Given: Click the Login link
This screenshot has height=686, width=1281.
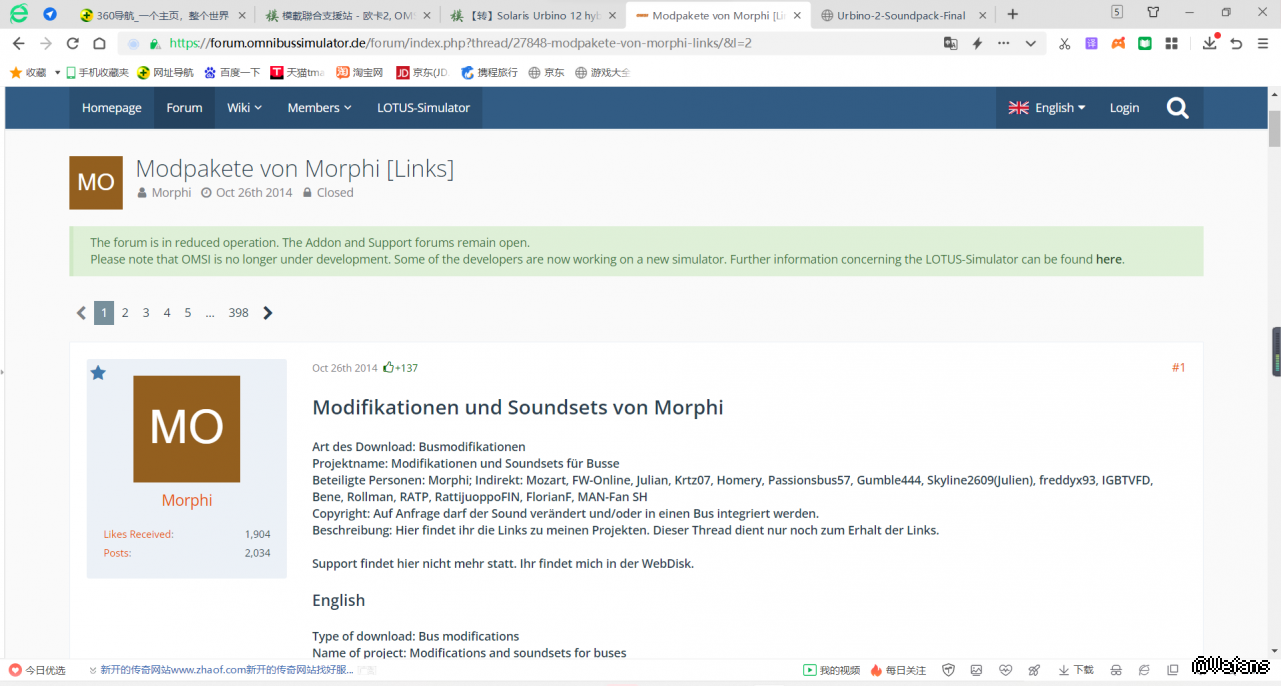Looking at the screenshot, I should coord(1124,108).
